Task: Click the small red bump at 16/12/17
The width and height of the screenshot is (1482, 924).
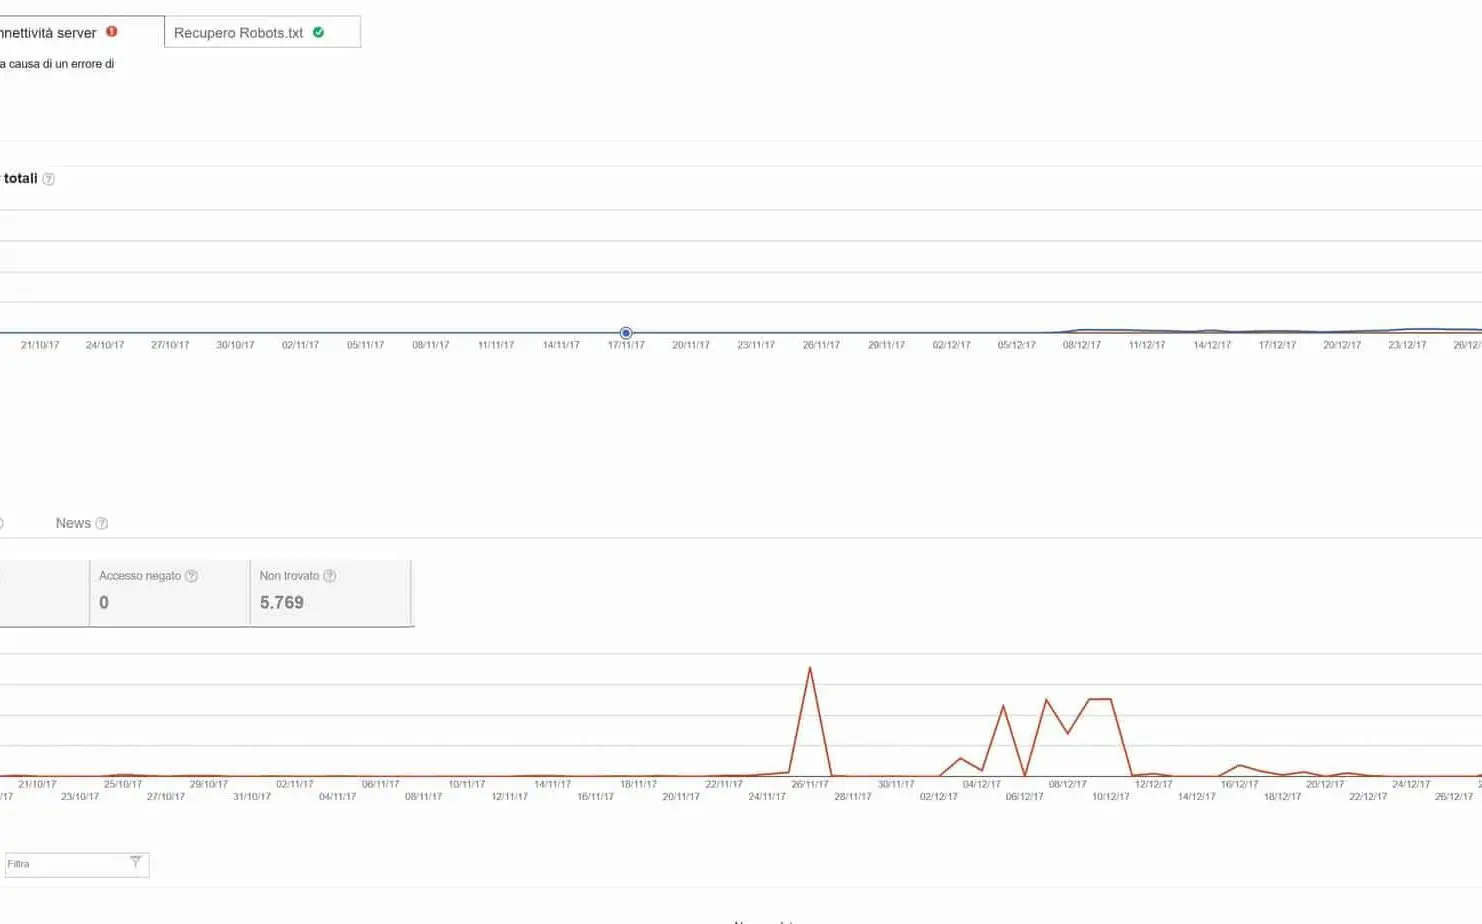Action: [x=1239, y=766]
